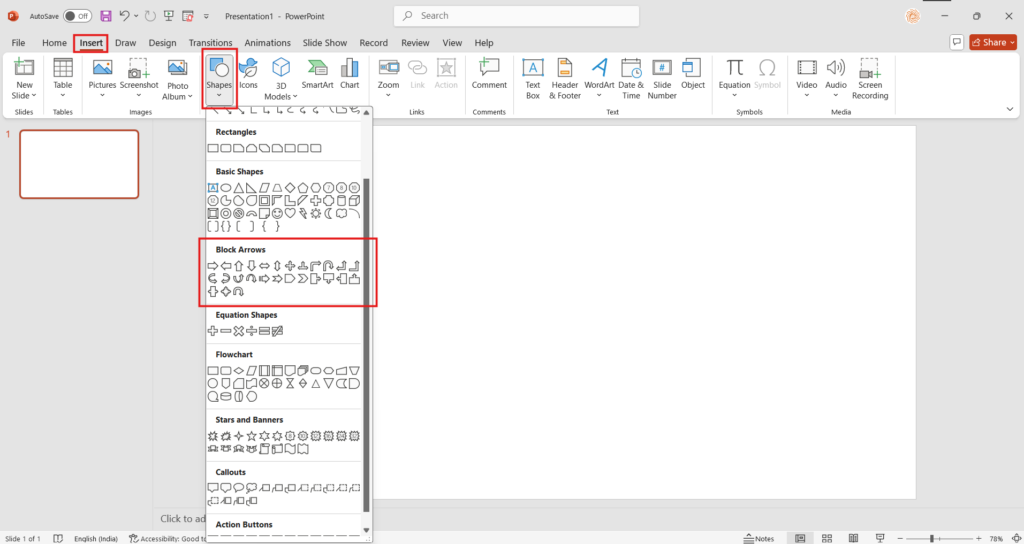Click the Text Box tool
Viewport: 1024px width, 544px height.
533,76
